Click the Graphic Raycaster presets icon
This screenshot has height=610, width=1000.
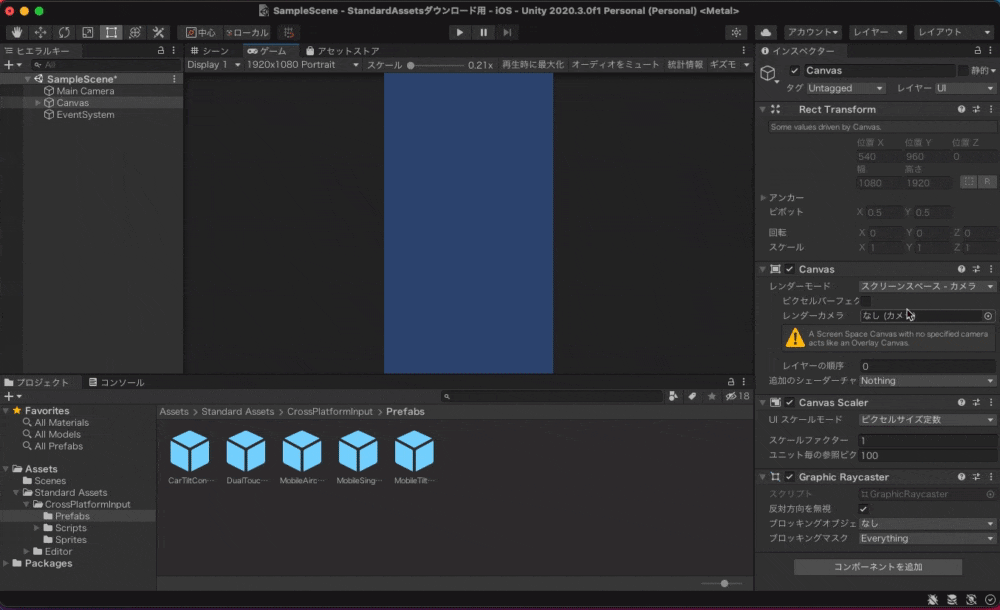click(977, 476)
